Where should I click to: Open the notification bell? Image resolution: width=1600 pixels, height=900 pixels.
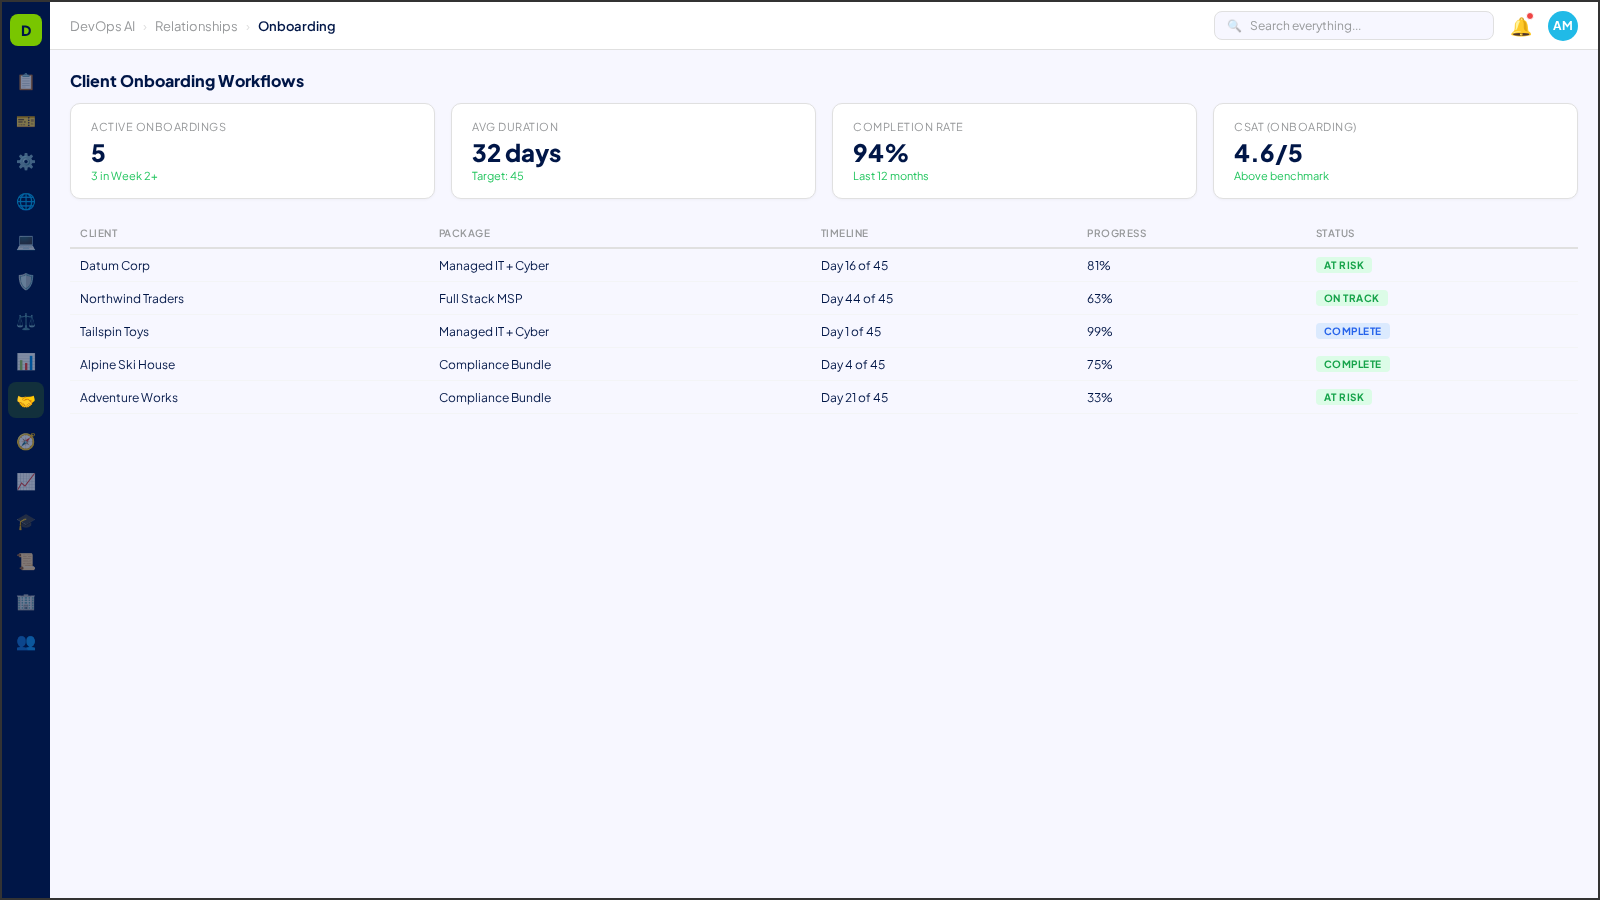[1520, 26]
